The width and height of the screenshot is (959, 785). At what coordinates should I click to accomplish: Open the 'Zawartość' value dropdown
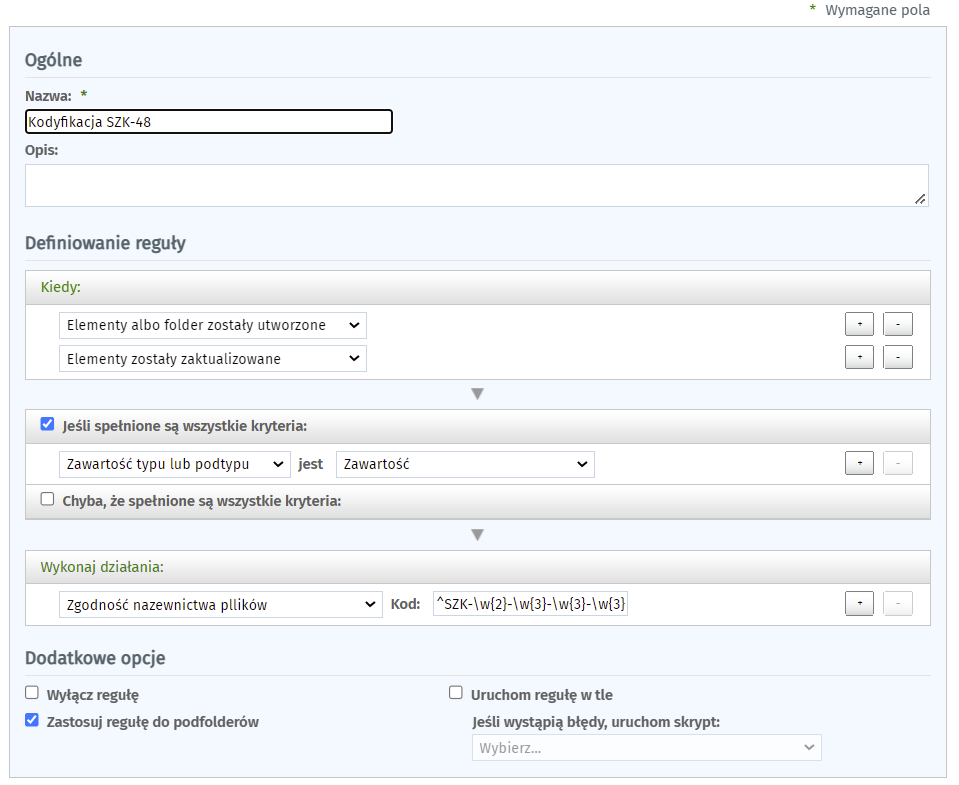click(x=465, y=464)
